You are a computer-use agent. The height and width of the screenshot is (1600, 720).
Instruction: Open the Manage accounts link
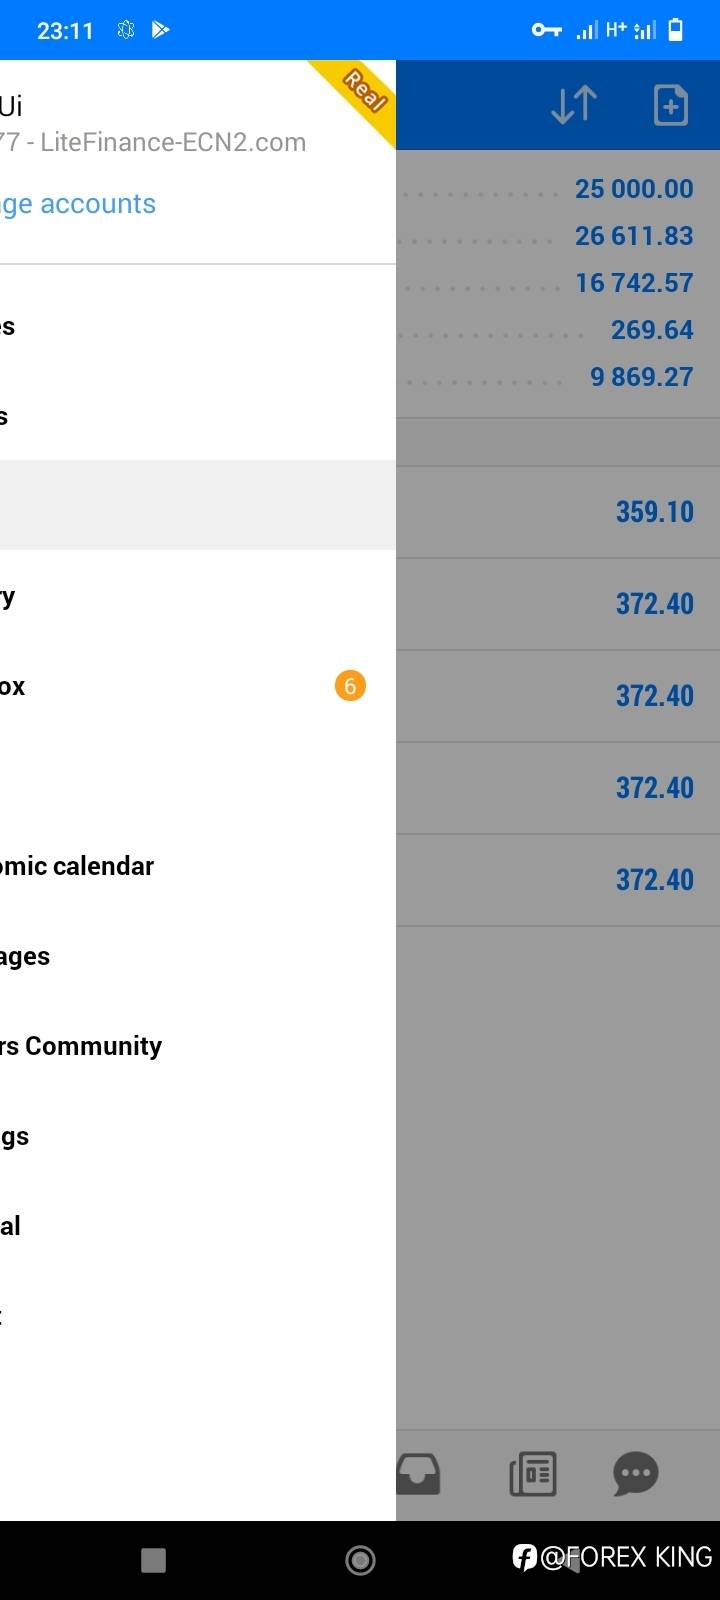(x=78, y=204)
